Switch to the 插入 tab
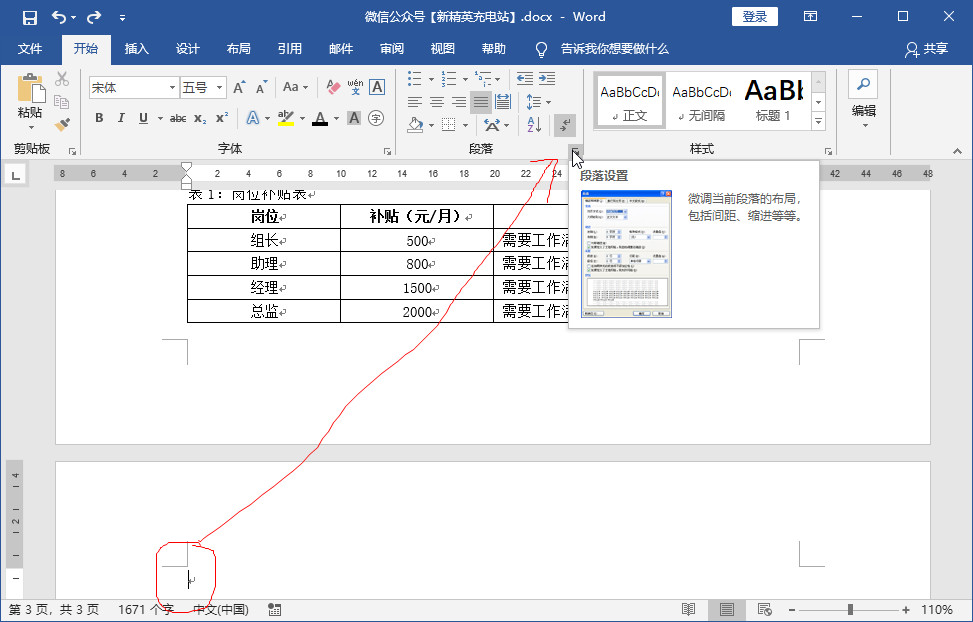This screenshot has width=973, height=622. tap(137, 48)
